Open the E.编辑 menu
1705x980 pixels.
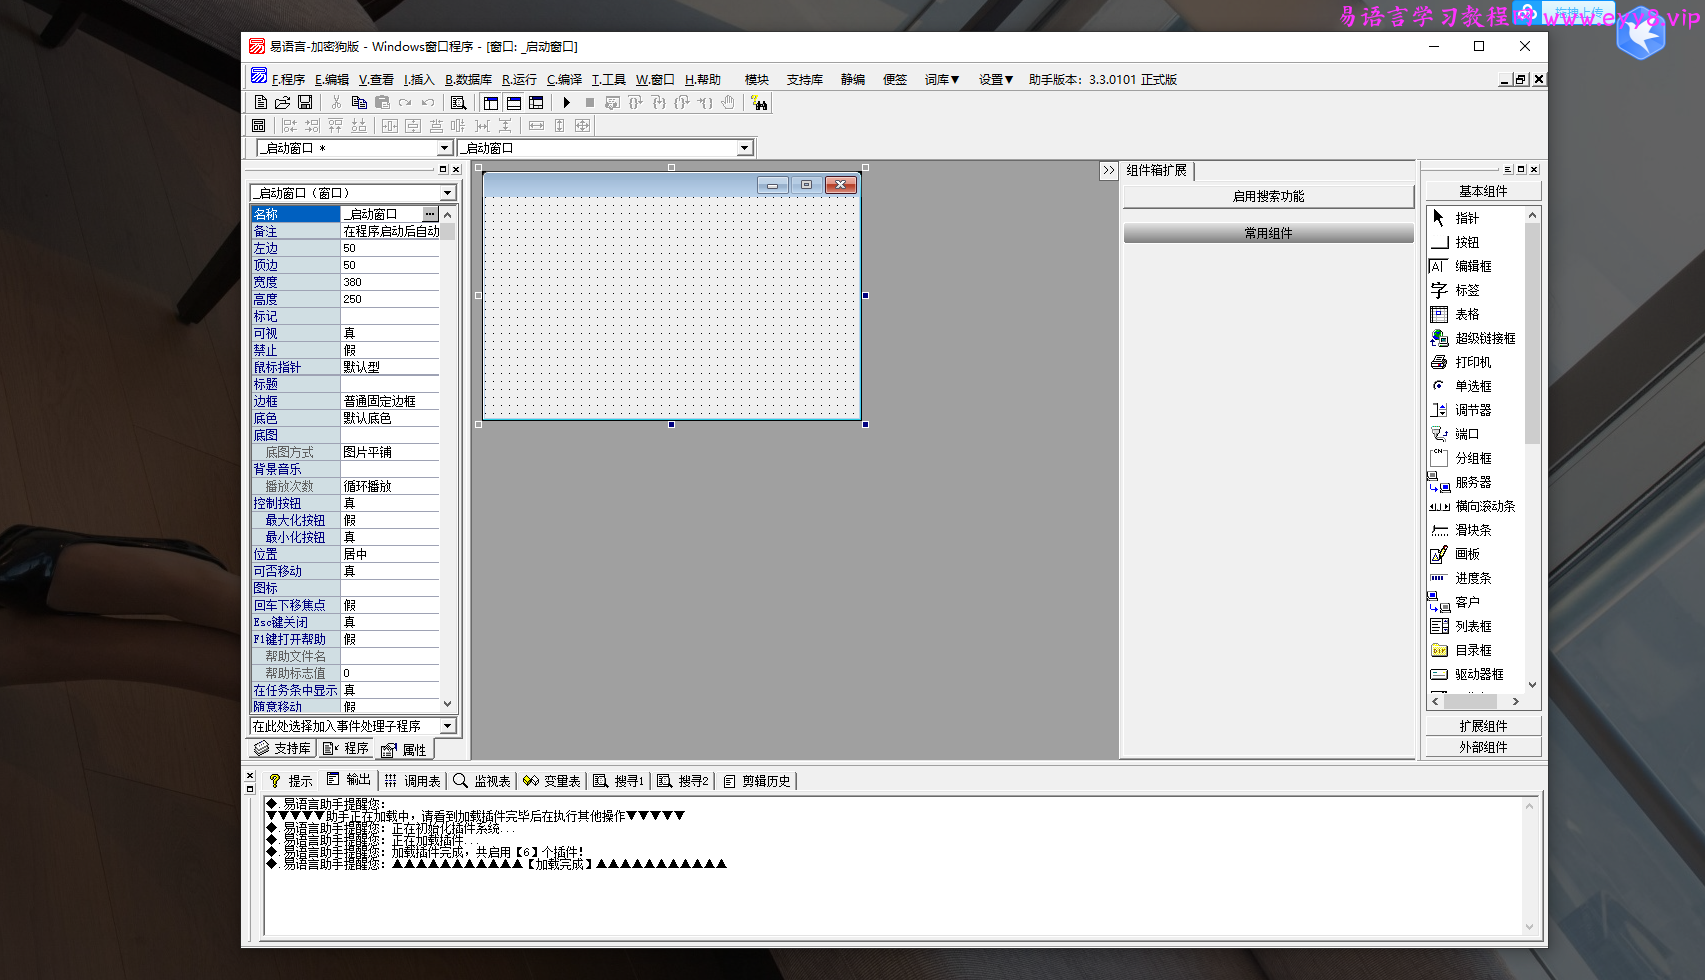point(332,79)
